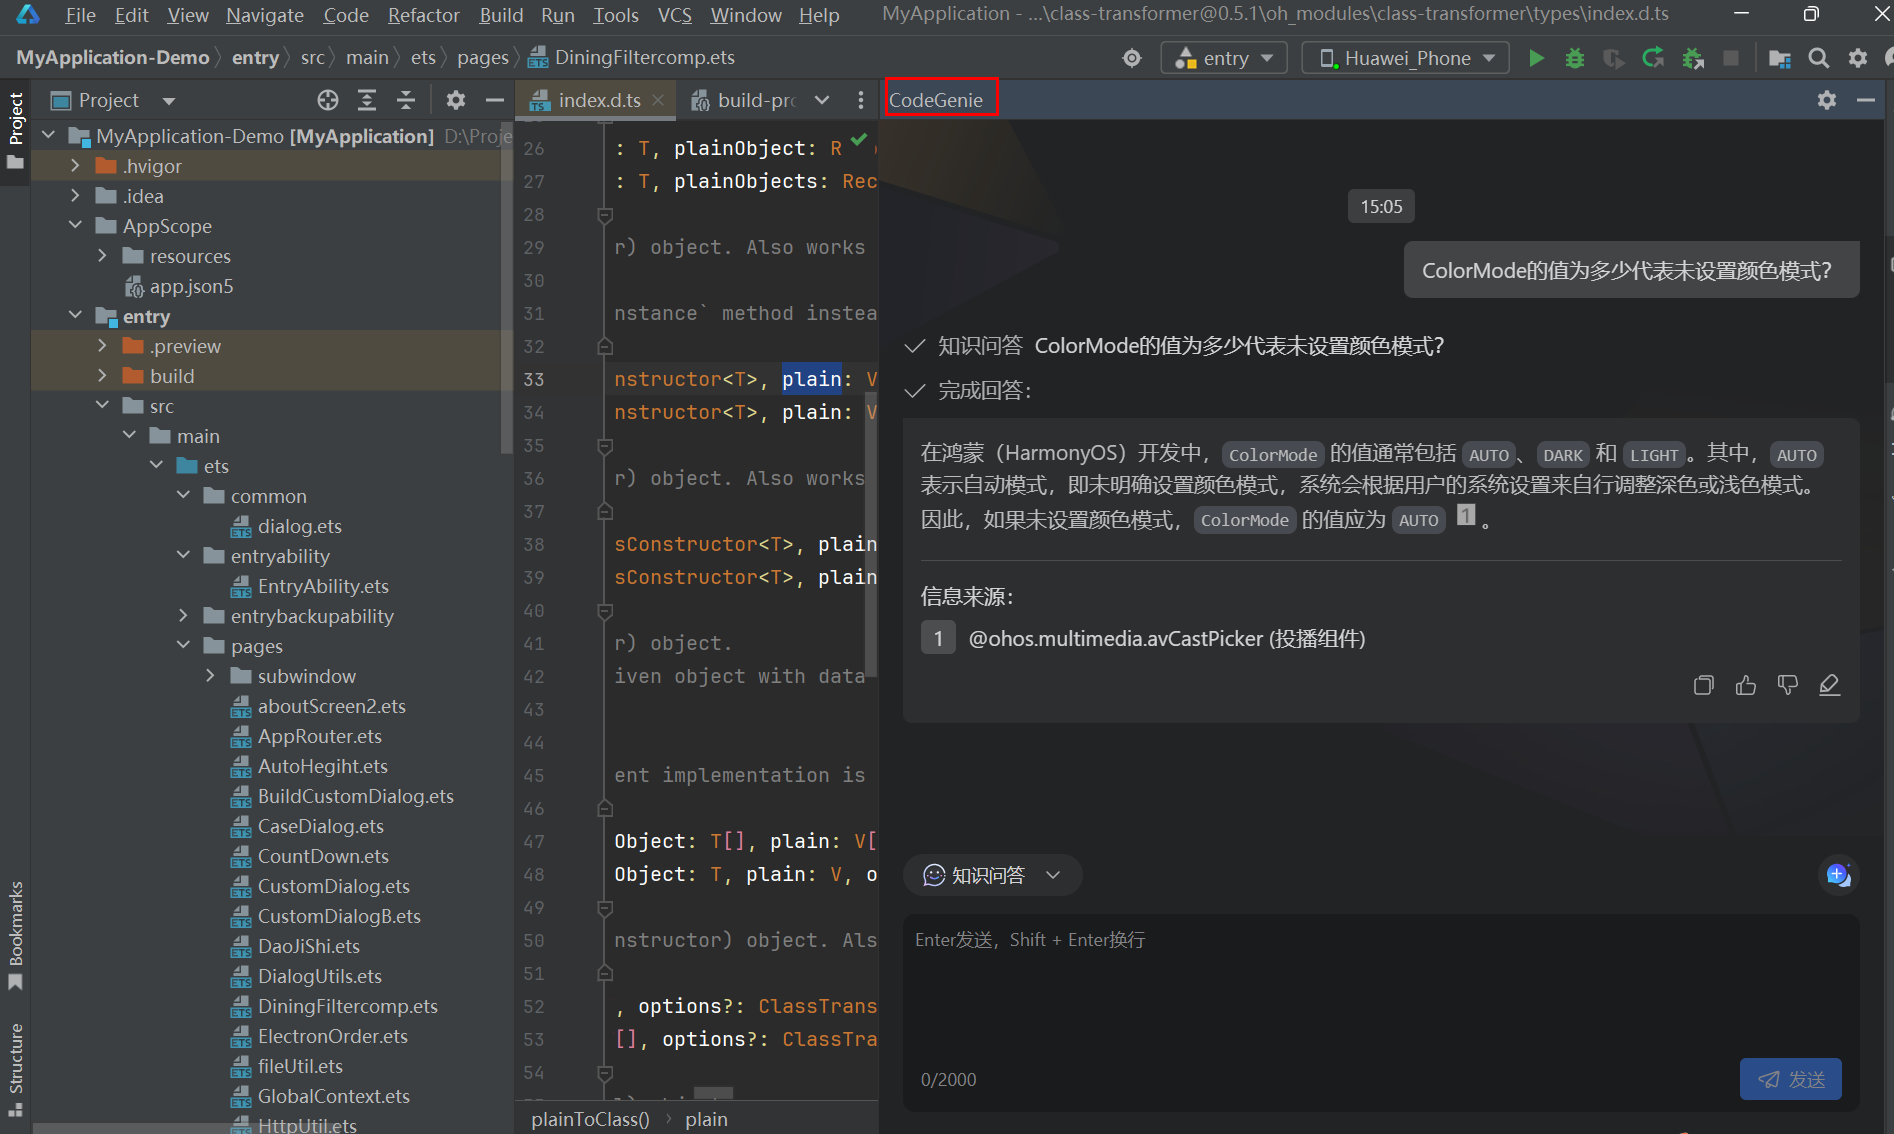Image resolution: width=1894 pixels, height=1134 pixels.
Task: Open CodeGenie panel settings gear
Action: (1827, 100)
